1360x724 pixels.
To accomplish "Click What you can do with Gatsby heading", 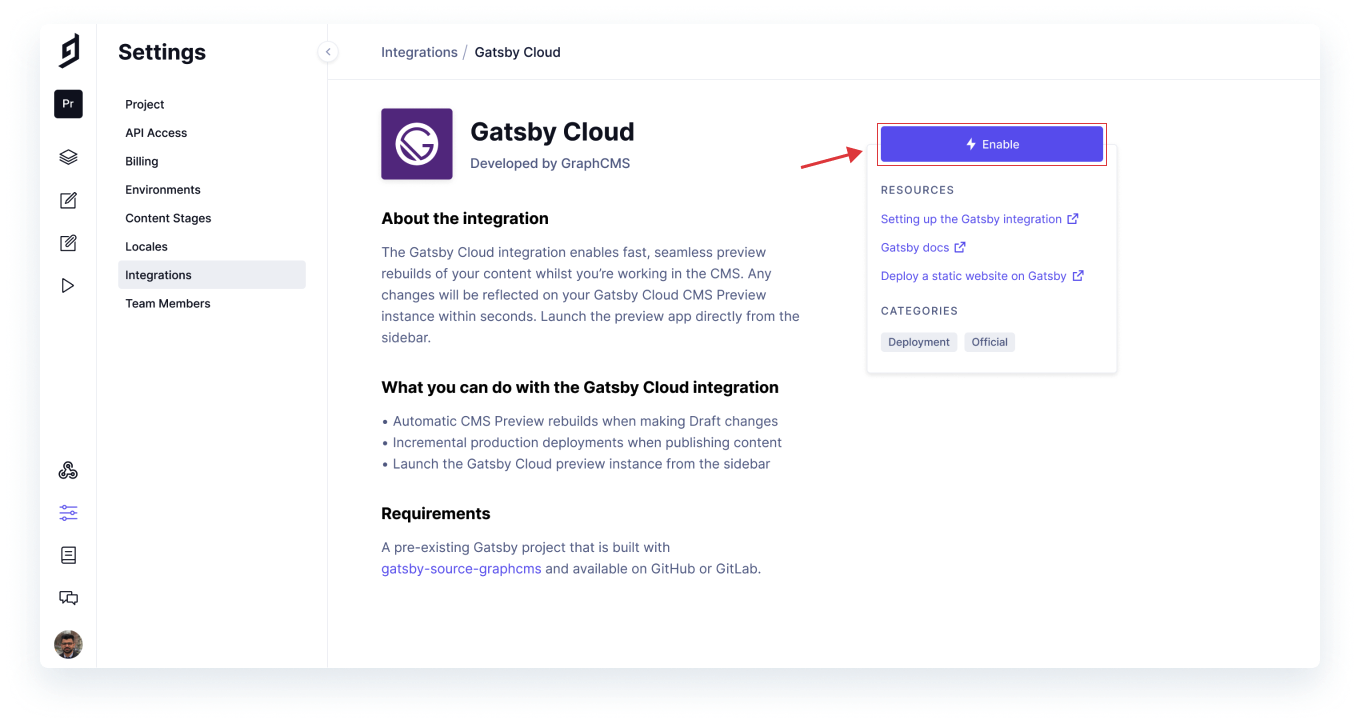I will (x=580, y=387).
